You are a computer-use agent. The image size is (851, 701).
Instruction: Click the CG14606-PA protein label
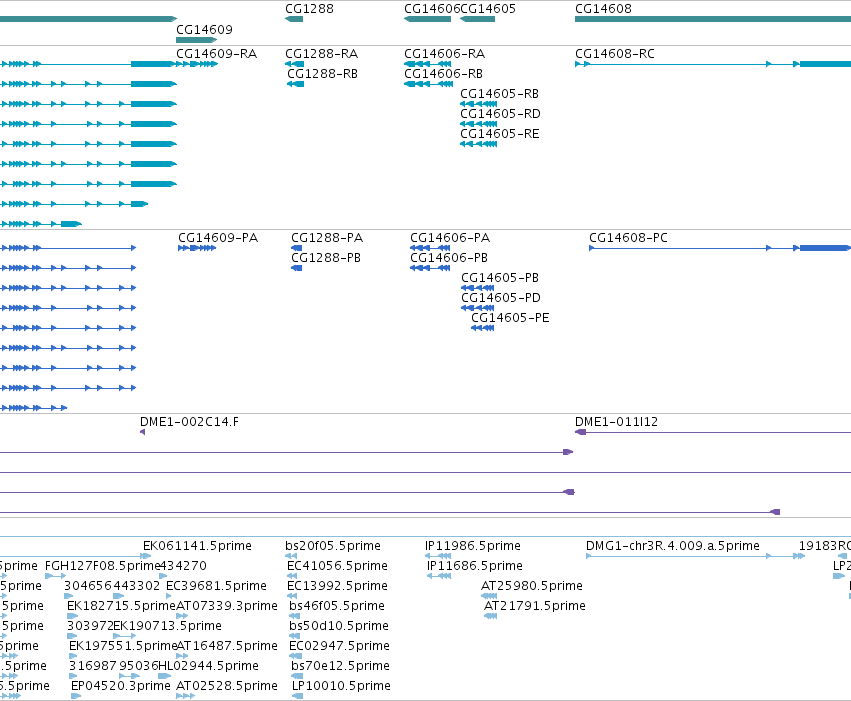pyautogui.click(x=450, y=238)
